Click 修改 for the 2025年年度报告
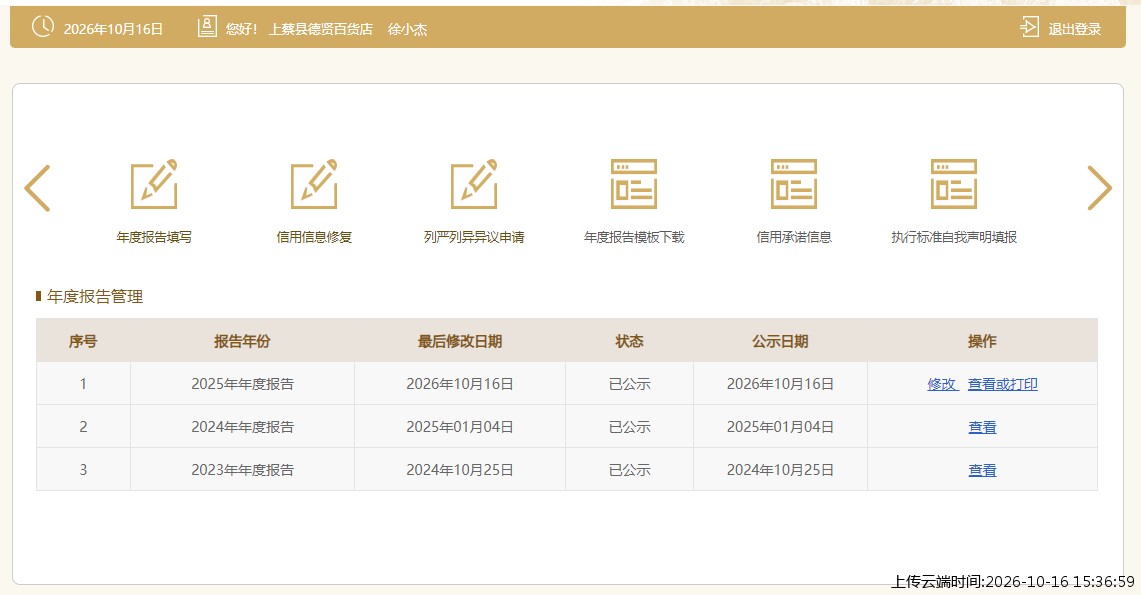The height and width of the screenshot is (595, 1141). [x=942, y=384]
